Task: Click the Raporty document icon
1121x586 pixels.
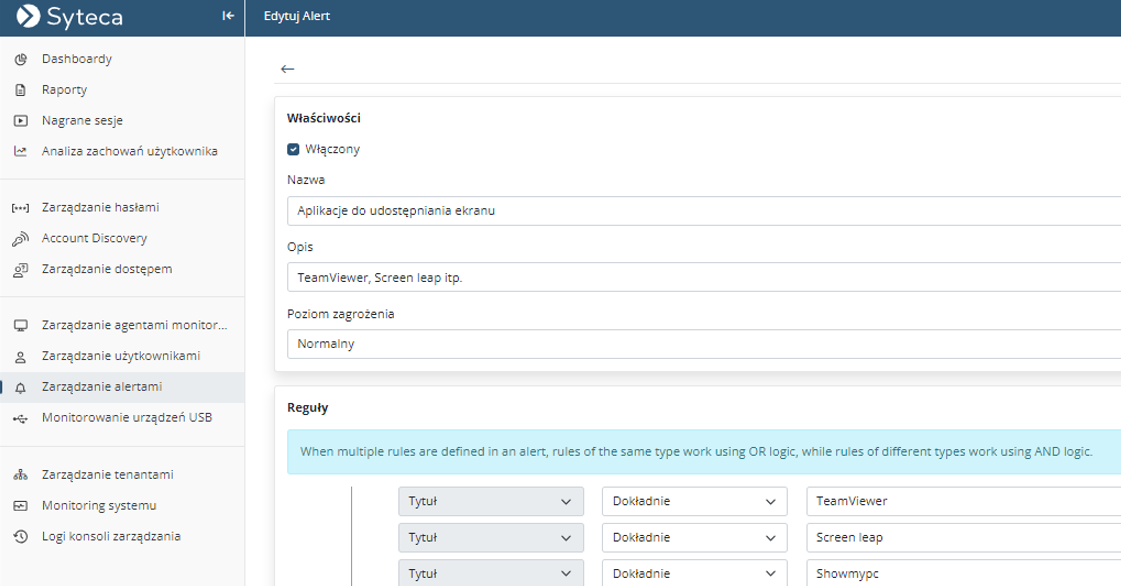Action: (20, 90)
